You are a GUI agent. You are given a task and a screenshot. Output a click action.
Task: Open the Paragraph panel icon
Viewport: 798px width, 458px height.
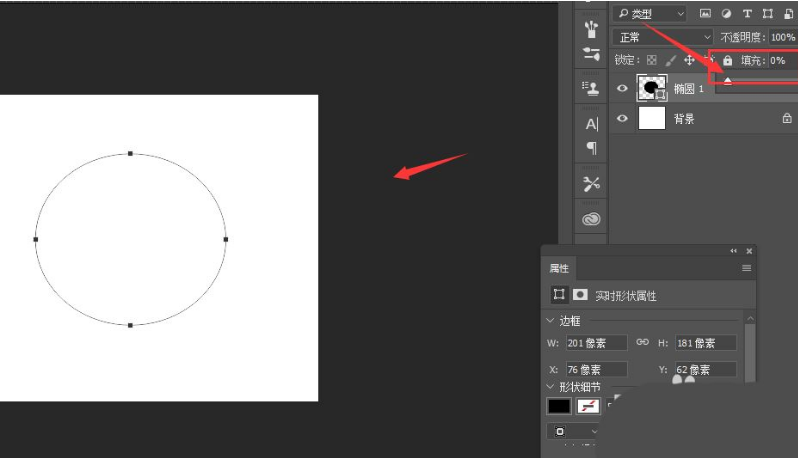591,148
